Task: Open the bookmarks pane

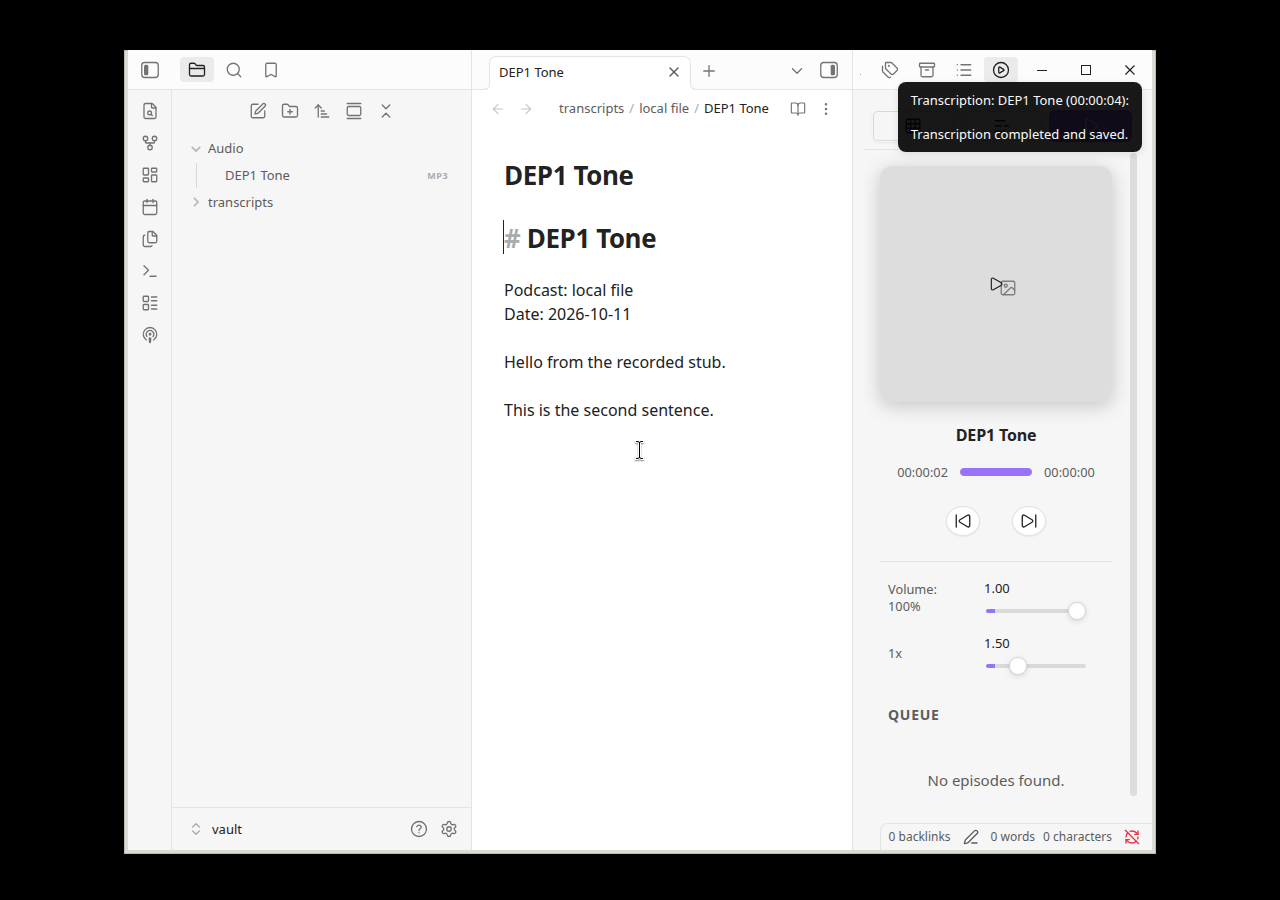Action: tap(271, 70)
